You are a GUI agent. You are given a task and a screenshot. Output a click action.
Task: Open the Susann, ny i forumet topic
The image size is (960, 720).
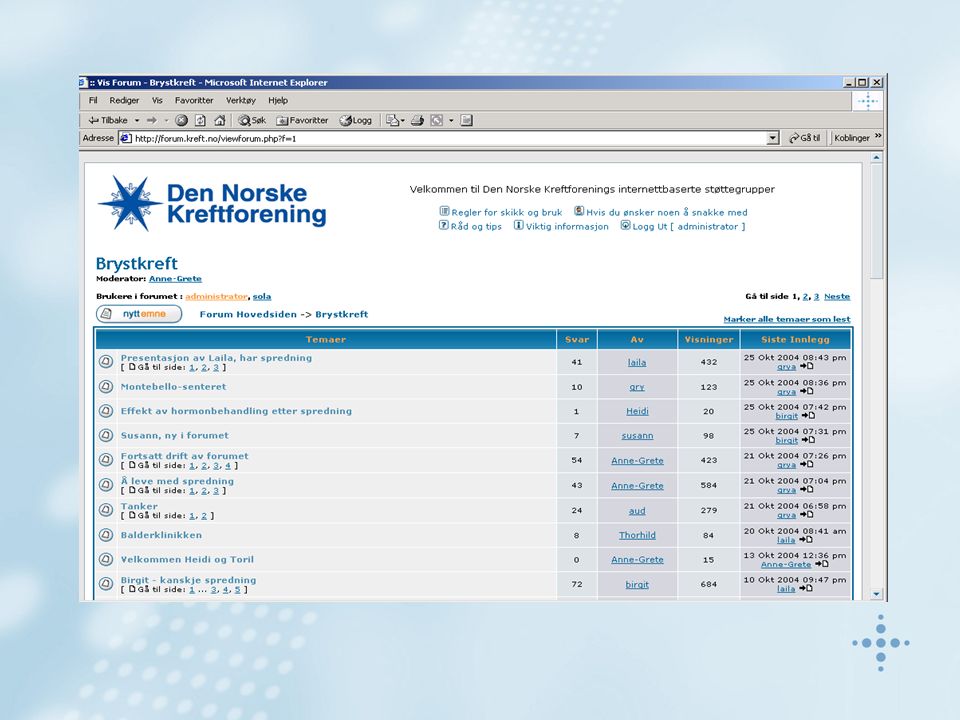[x=174, y=435]
